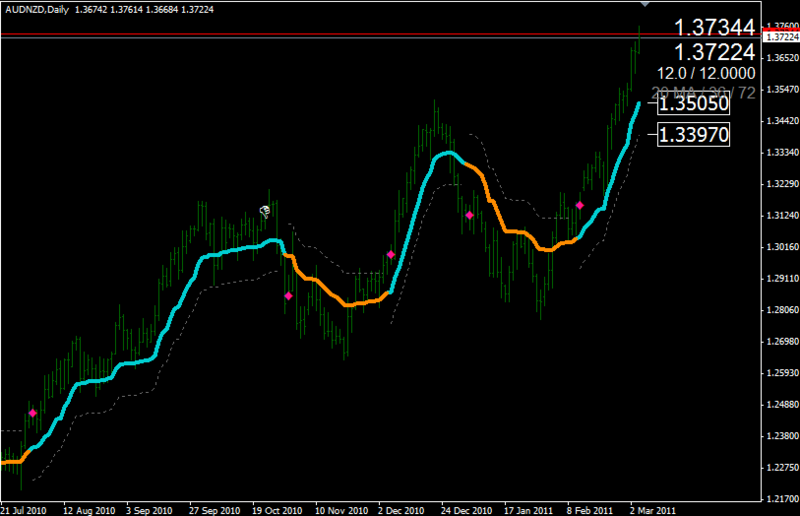
Task: Select the magenta diamond above the 8 Feb 2011 date
Action: tap(580, 205)
